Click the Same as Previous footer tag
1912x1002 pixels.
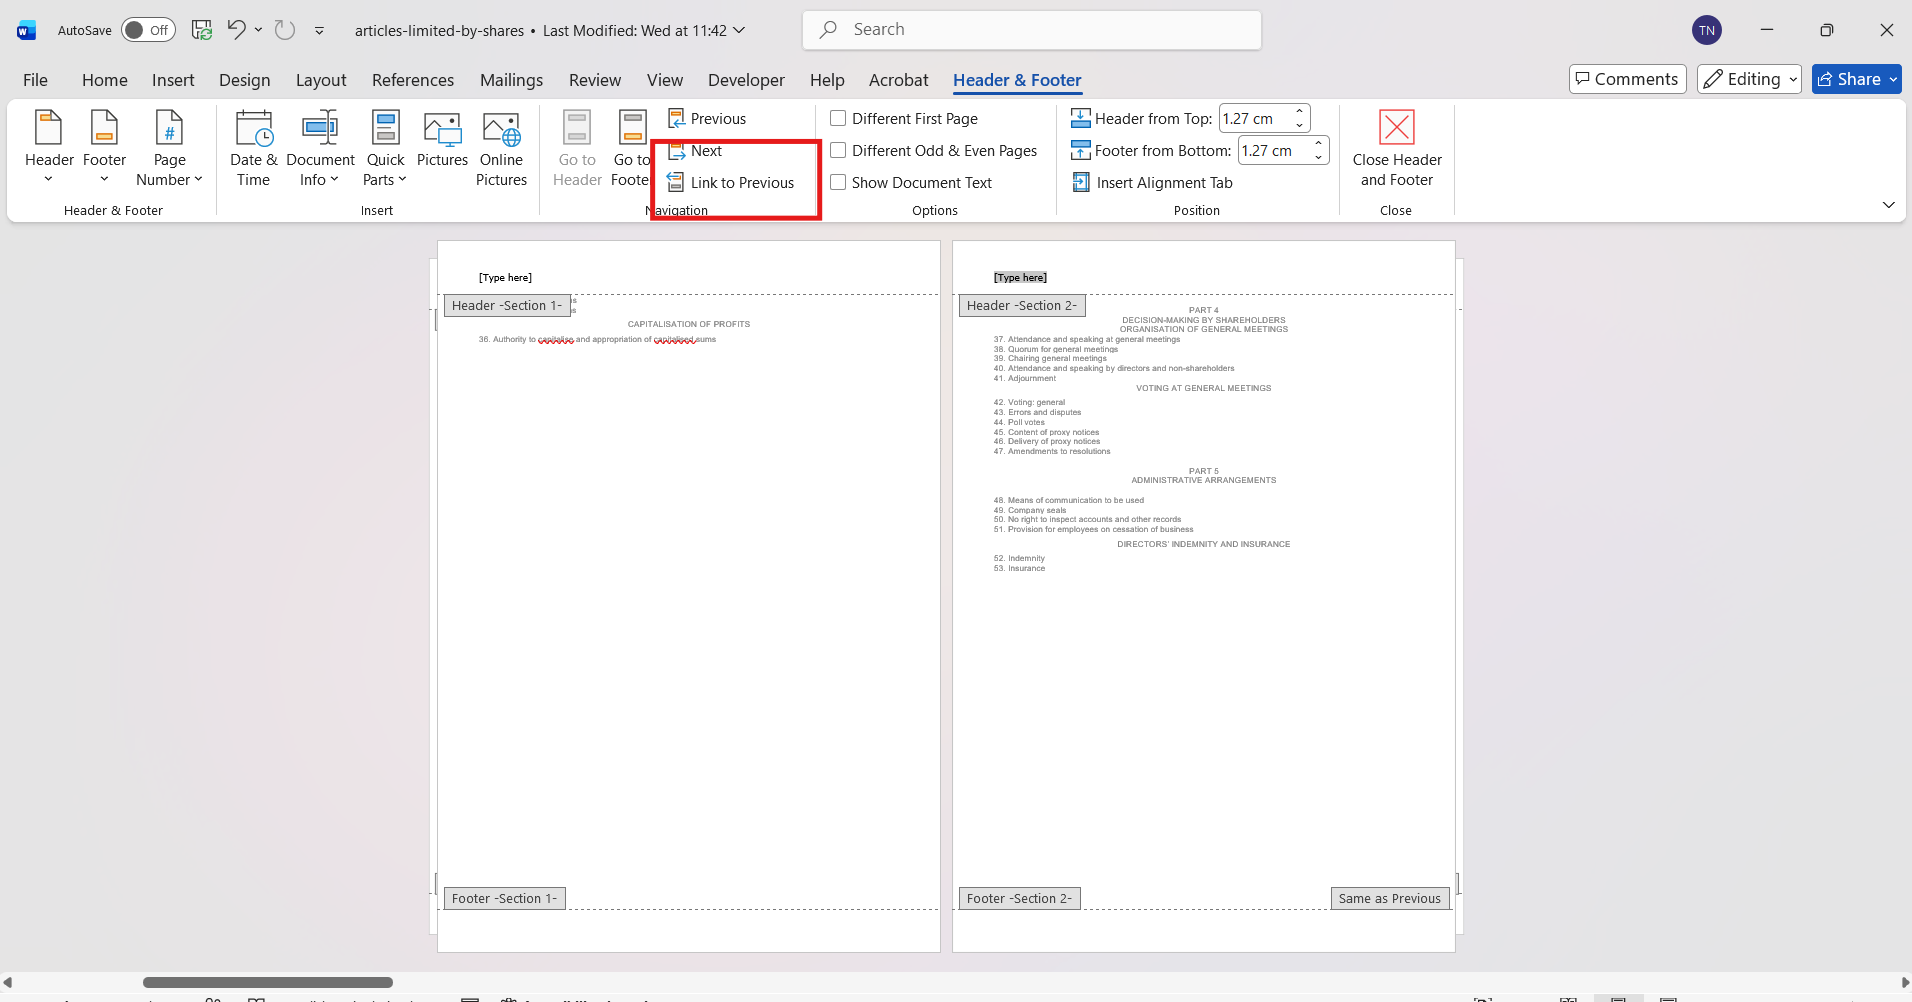coord(1390,899)
